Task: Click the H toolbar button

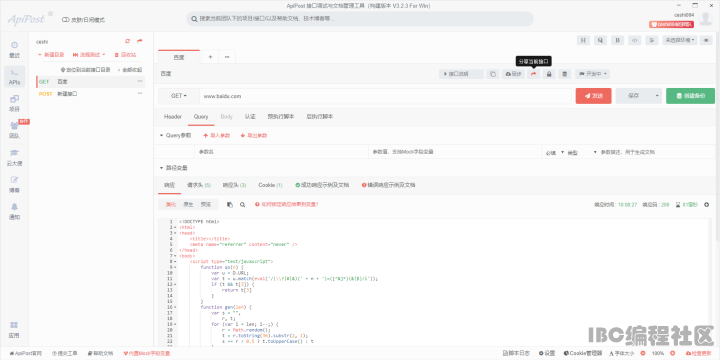Action: click(583, 40)
